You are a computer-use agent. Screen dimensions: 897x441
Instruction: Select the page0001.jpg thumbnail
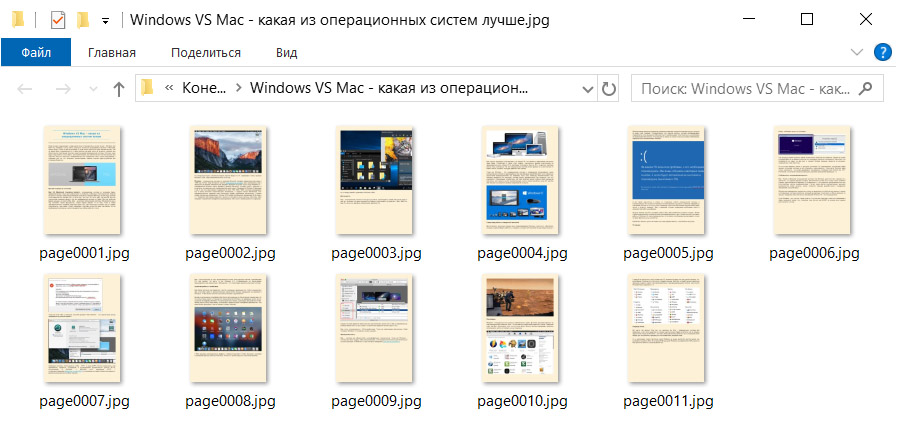point(82,180)
